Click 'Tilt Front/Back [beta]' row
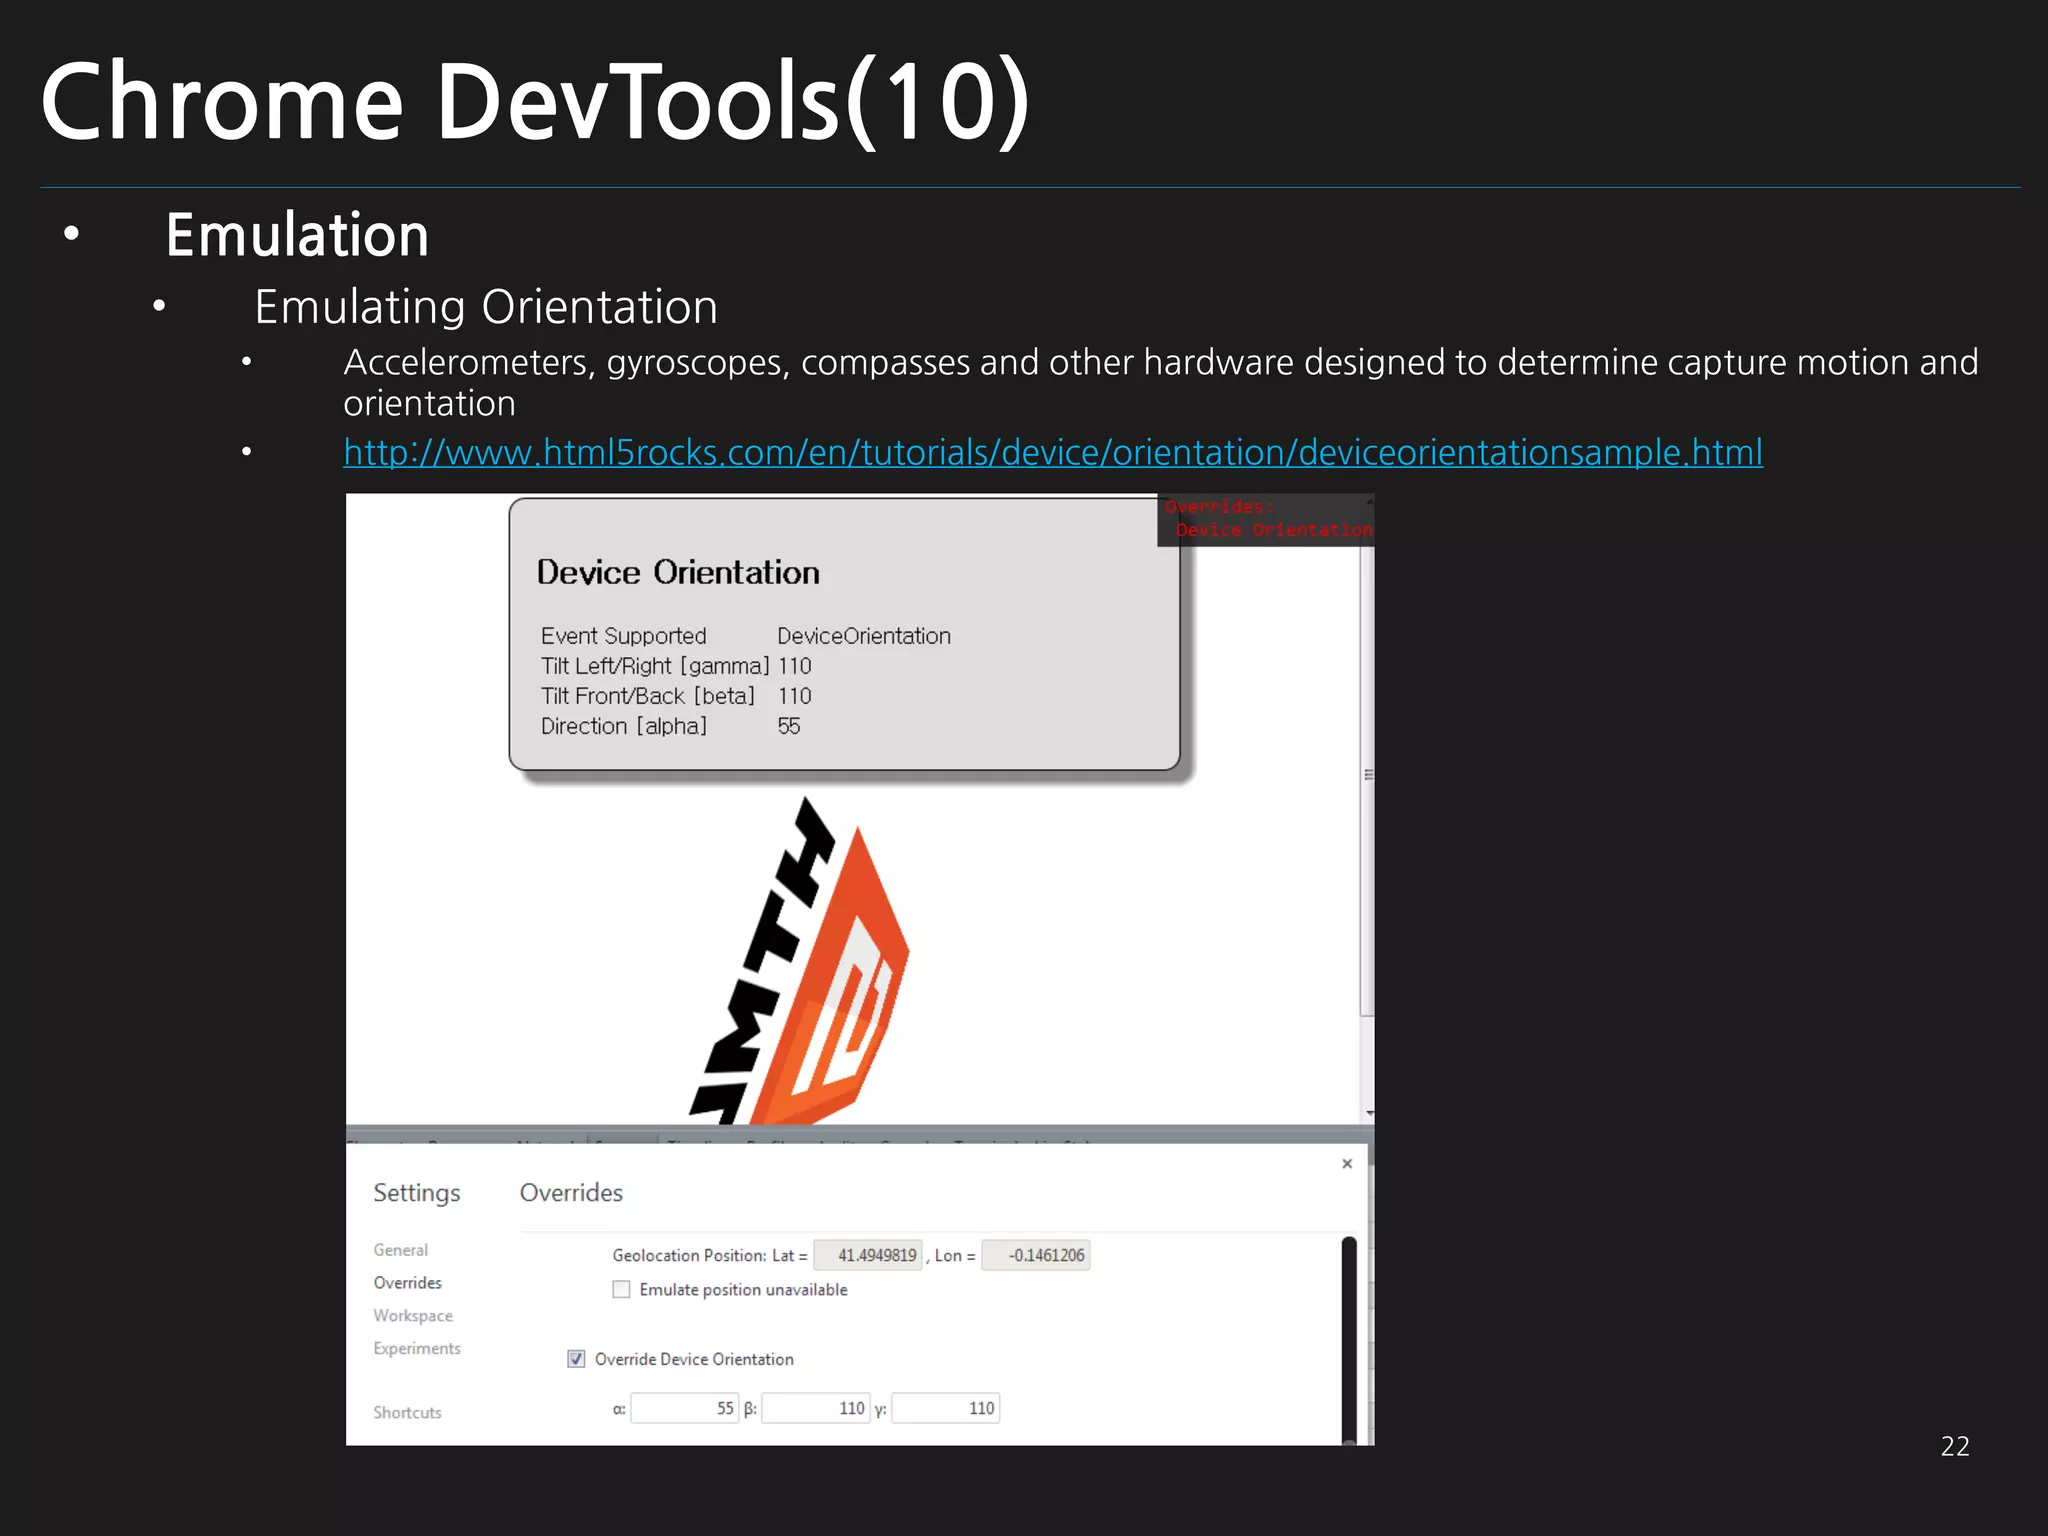This screenshot has width=2048, height=1536. coord(676,696)
